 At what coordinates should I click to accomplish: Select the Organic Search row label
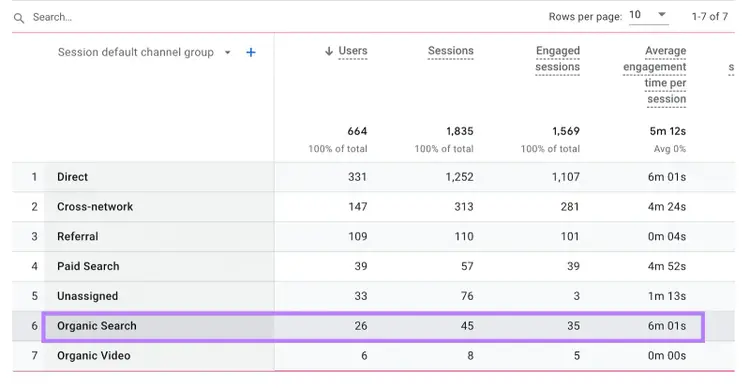[97, 326]
